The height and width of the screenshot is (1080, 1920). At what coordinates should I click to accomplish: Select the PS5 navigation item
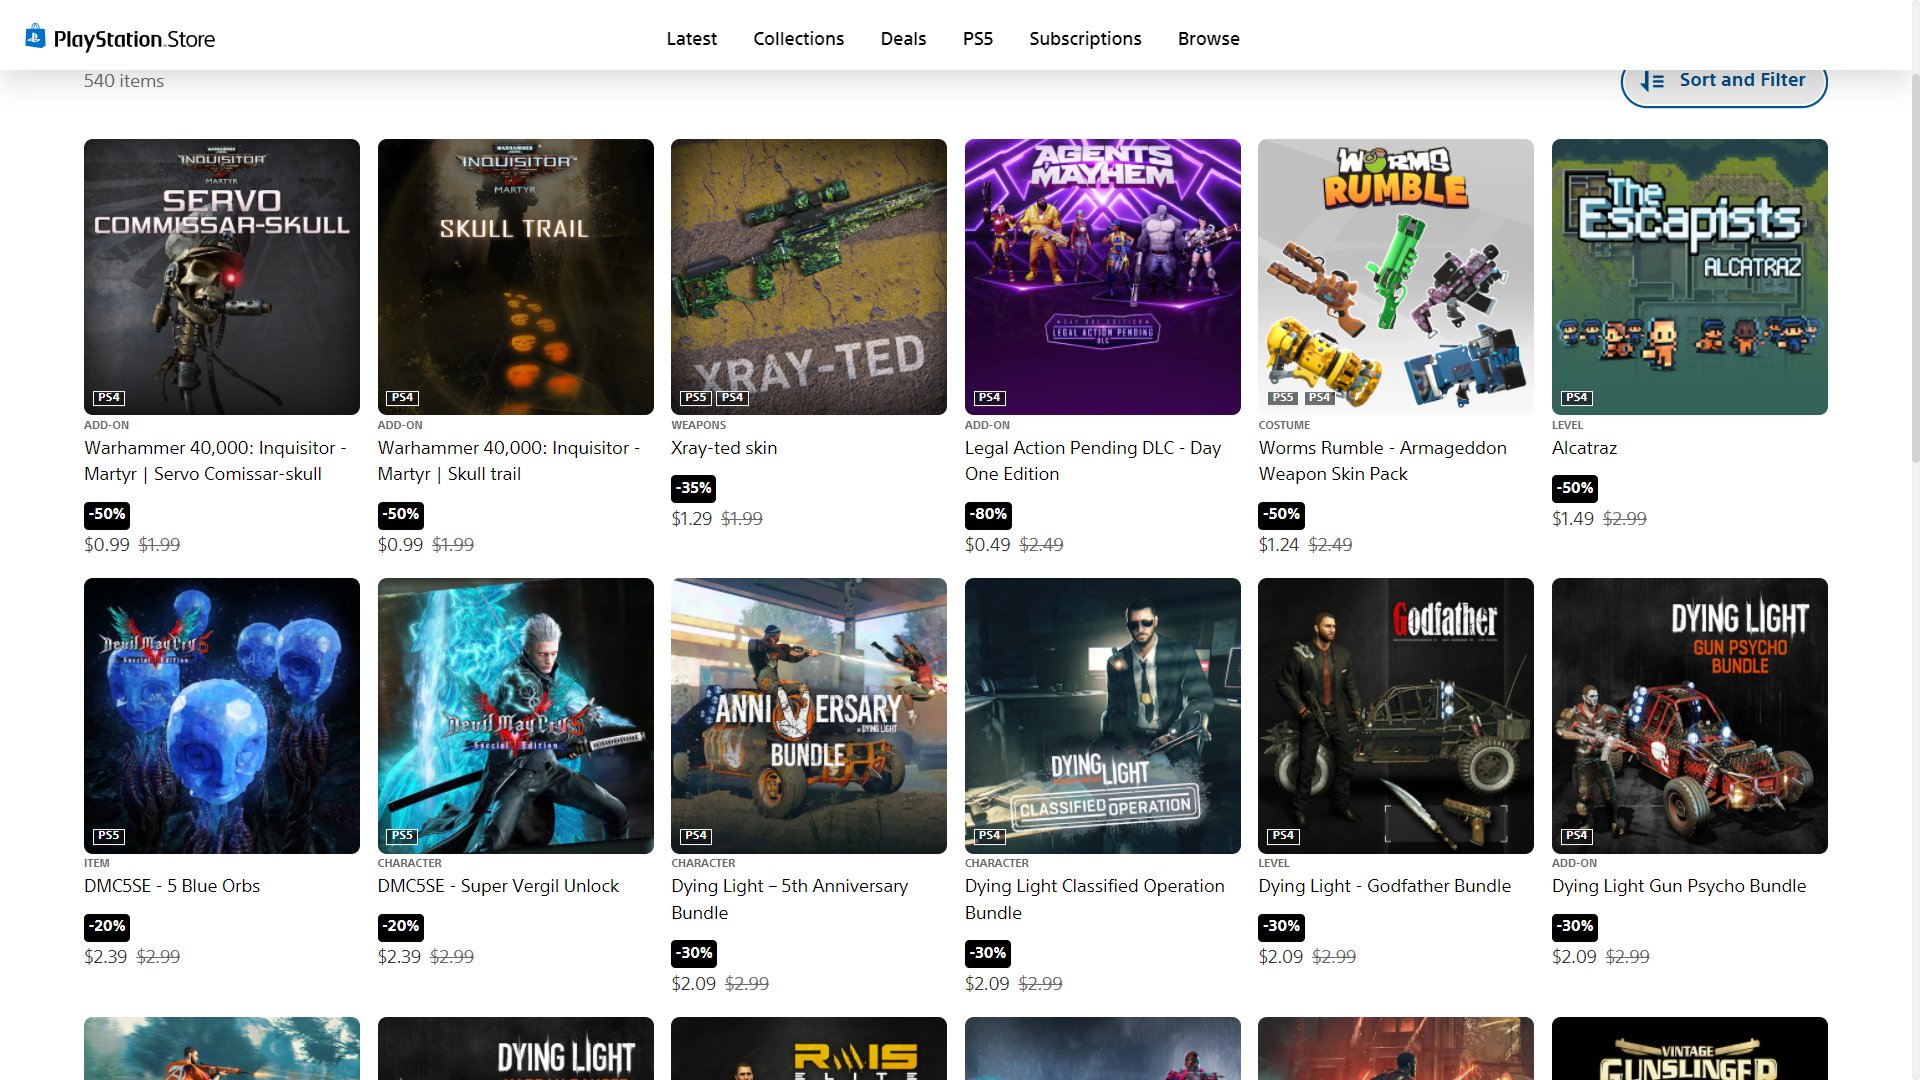coord(977,38)
